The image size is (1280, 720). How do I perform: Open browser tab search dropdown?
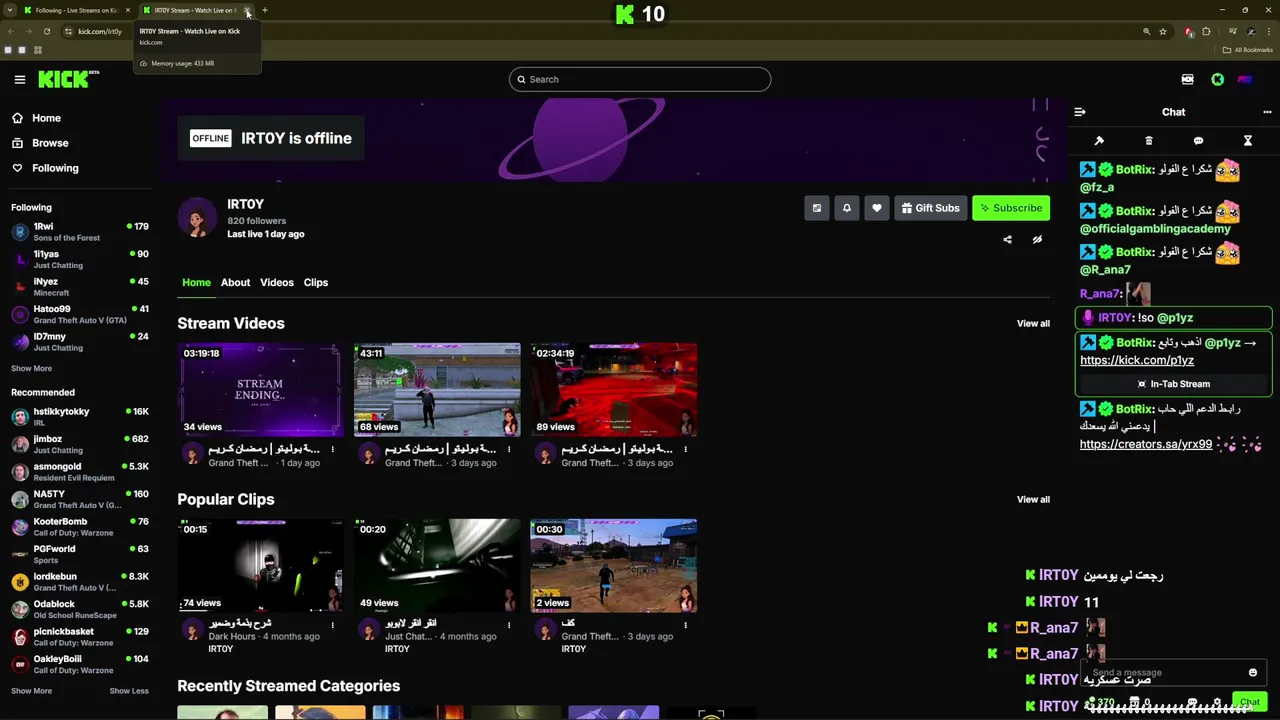pos(9,10)
